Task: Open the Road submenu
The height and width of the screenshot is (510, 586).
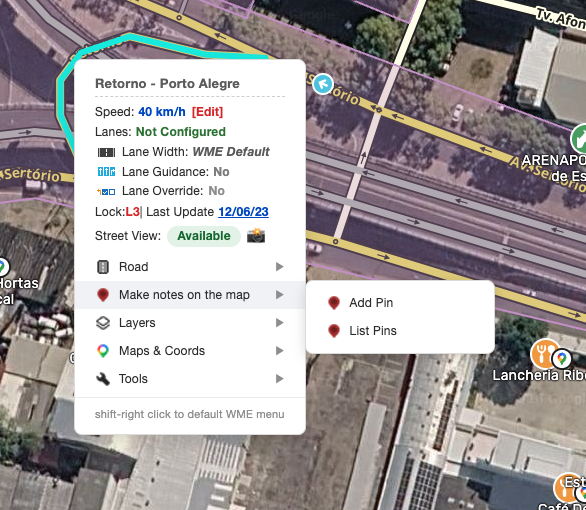Action: pyautogui.click(x=190, y=267)
